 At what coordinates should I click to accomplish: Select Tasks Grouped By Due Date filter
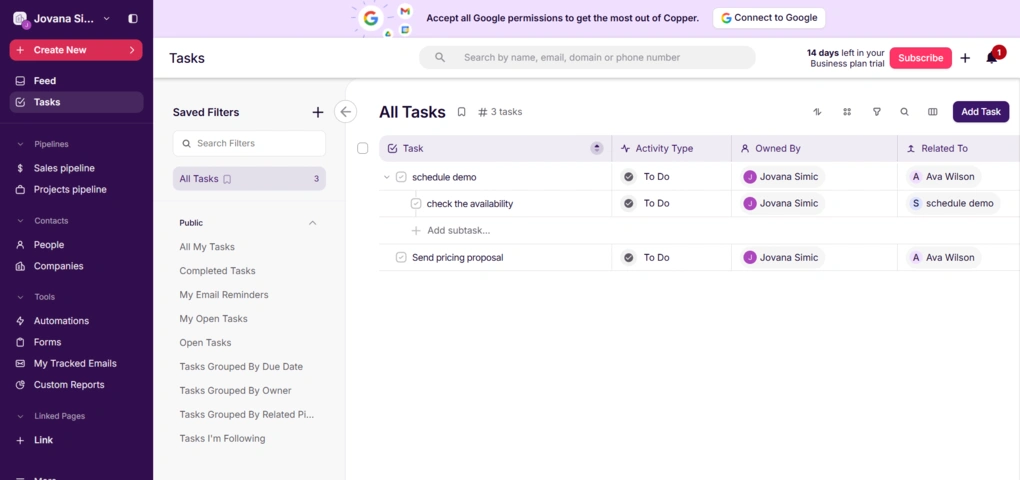(x=241, y=367)
